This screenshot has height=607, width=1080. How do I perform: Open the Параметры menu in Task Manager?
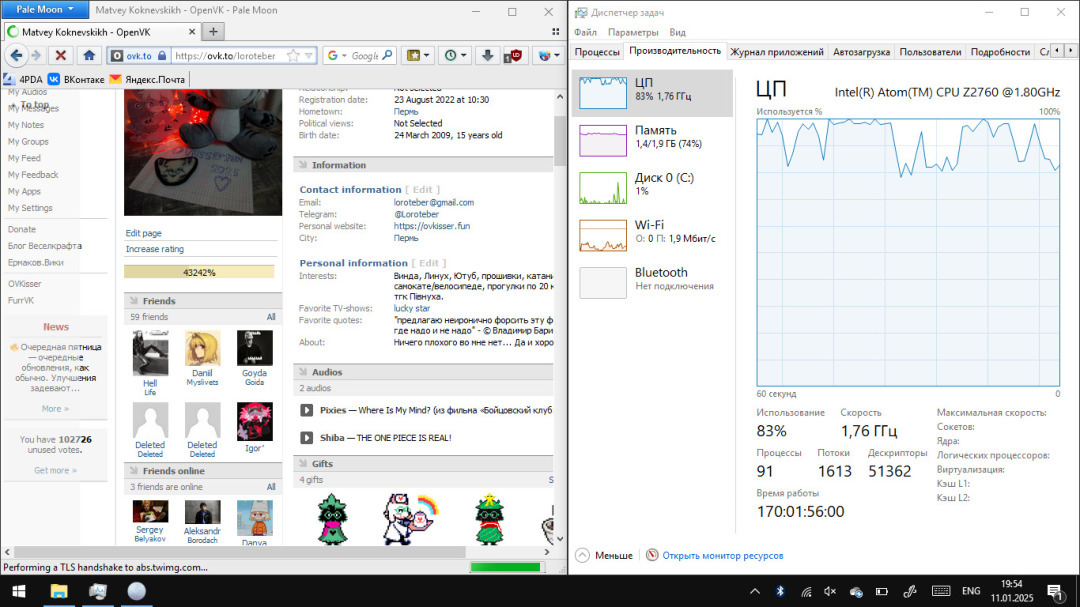633,32
